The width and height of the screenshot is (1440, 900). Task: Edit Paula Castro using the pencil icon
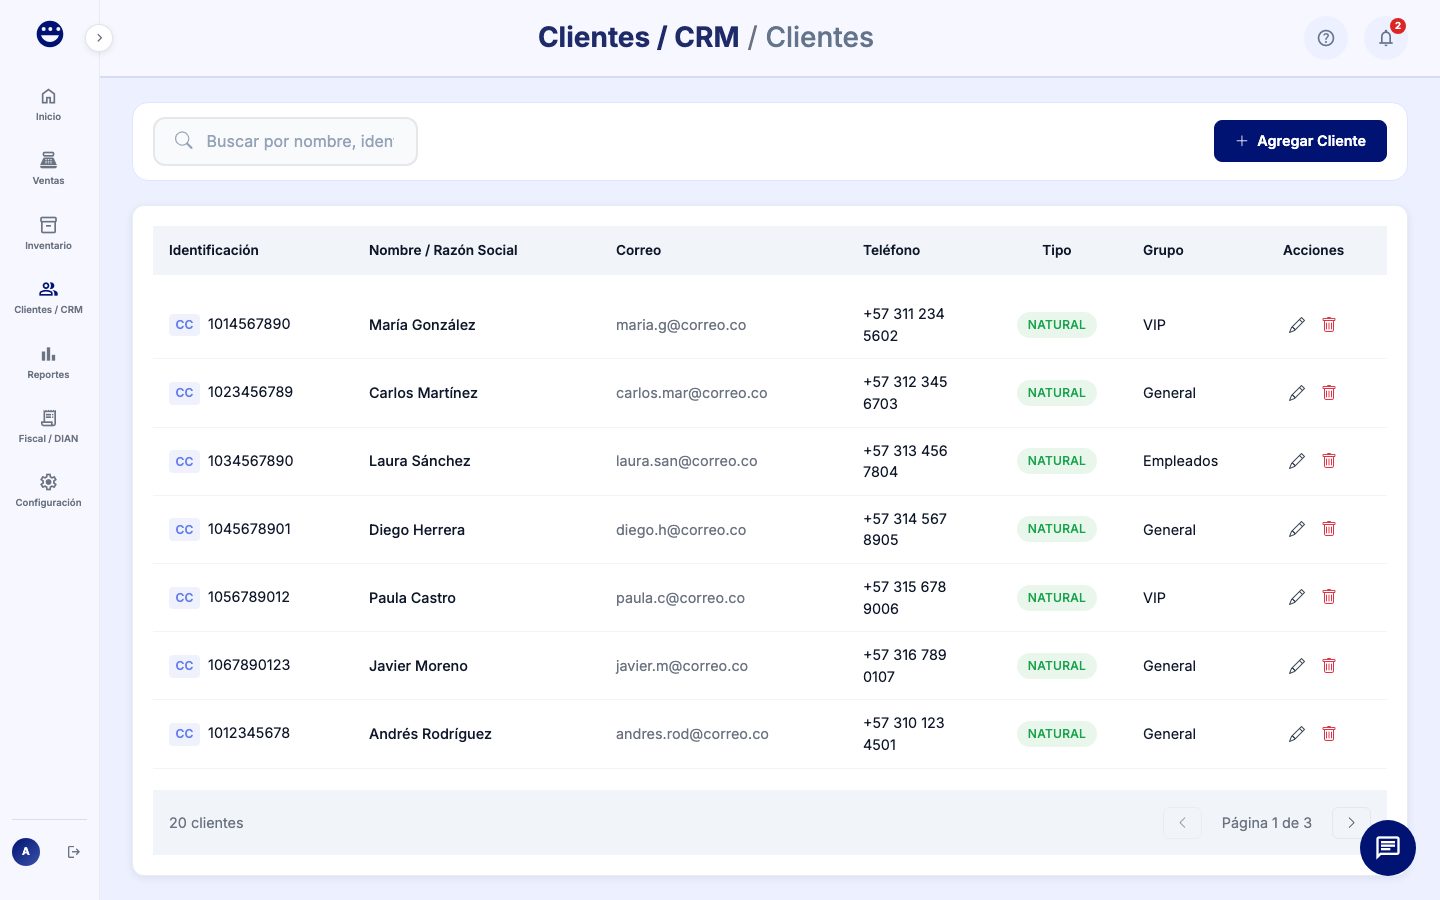[x=1297, y=597]
